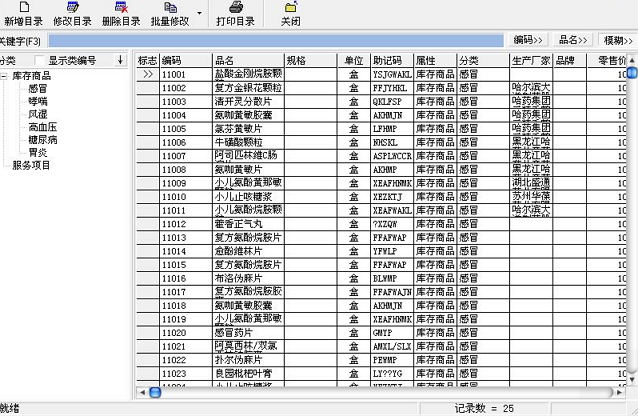Select product 牛磺酸颗粒
The width and height of the screenshot is (638, 416).
pos(248,142)
